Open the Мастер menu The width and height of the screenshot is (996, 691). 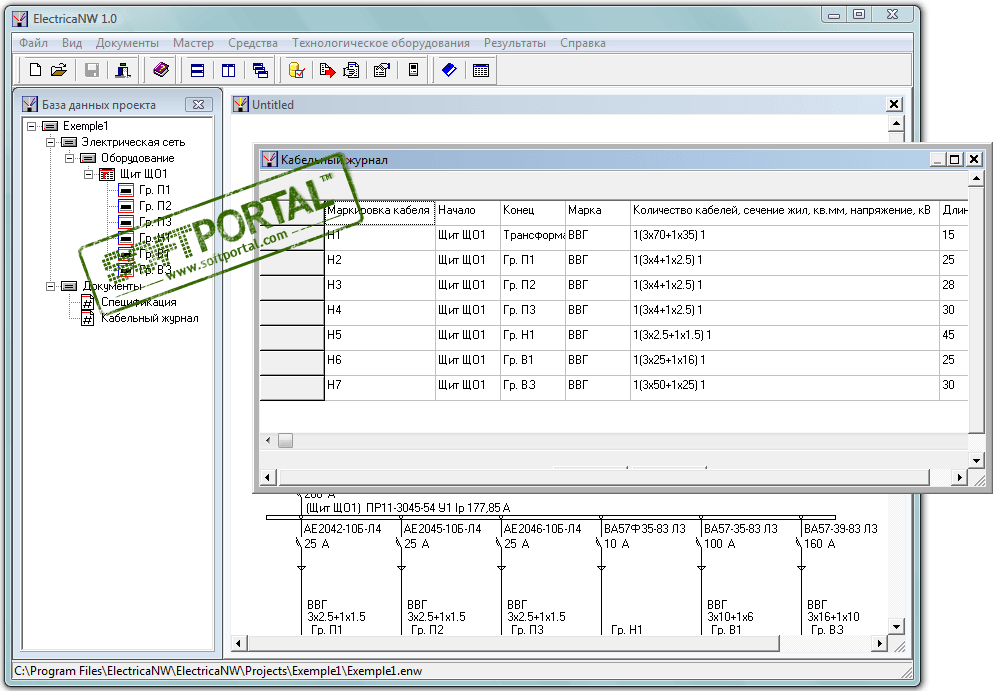coord(193,43)
